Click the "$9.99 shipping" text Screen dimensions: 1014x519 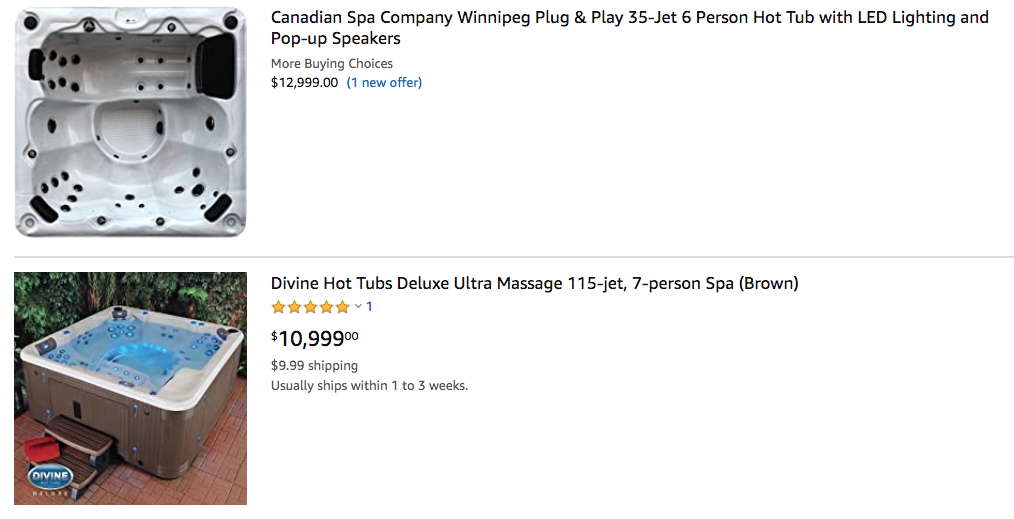pyautogui.click(x=314, y=365)
